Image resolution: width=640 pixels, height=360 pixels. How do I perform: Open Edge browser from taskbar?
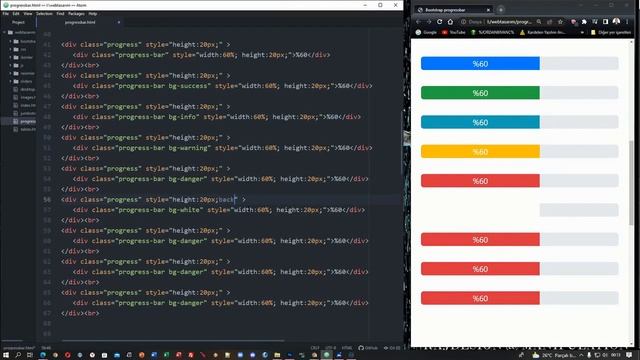tap(42, 355)
